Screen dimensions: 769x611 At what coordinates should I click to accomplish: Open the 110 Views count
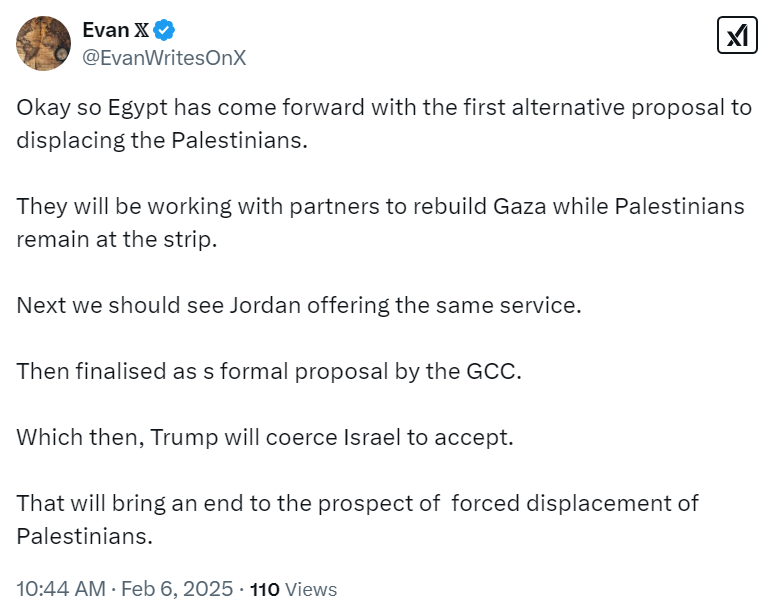pos(293,589)
